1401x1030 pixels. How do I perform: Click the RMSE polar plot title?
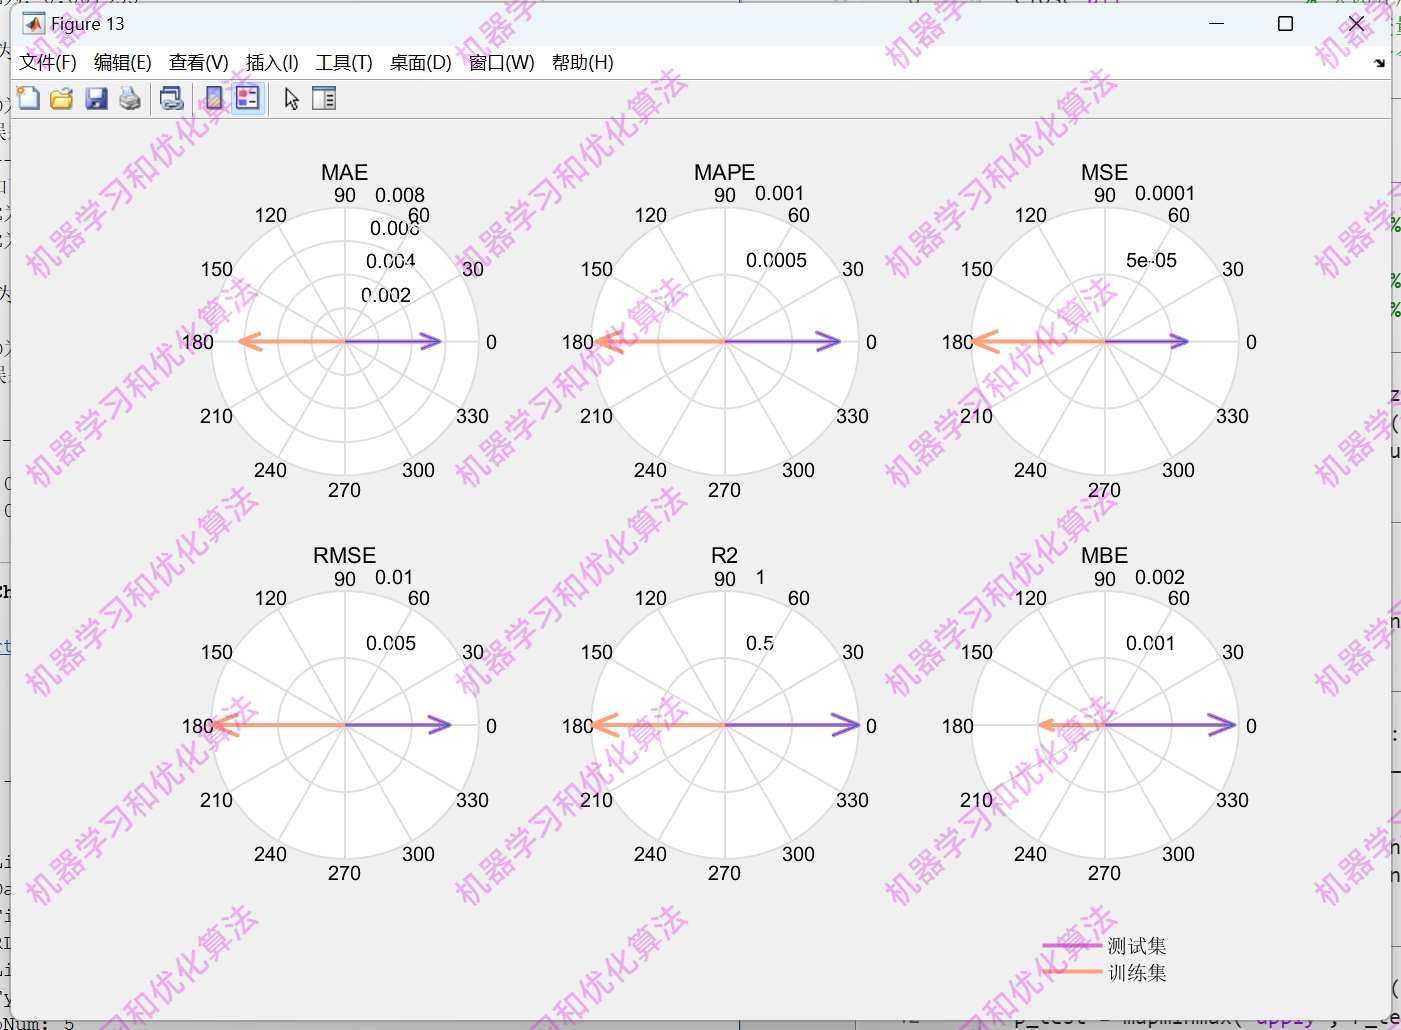click(344, 555)
